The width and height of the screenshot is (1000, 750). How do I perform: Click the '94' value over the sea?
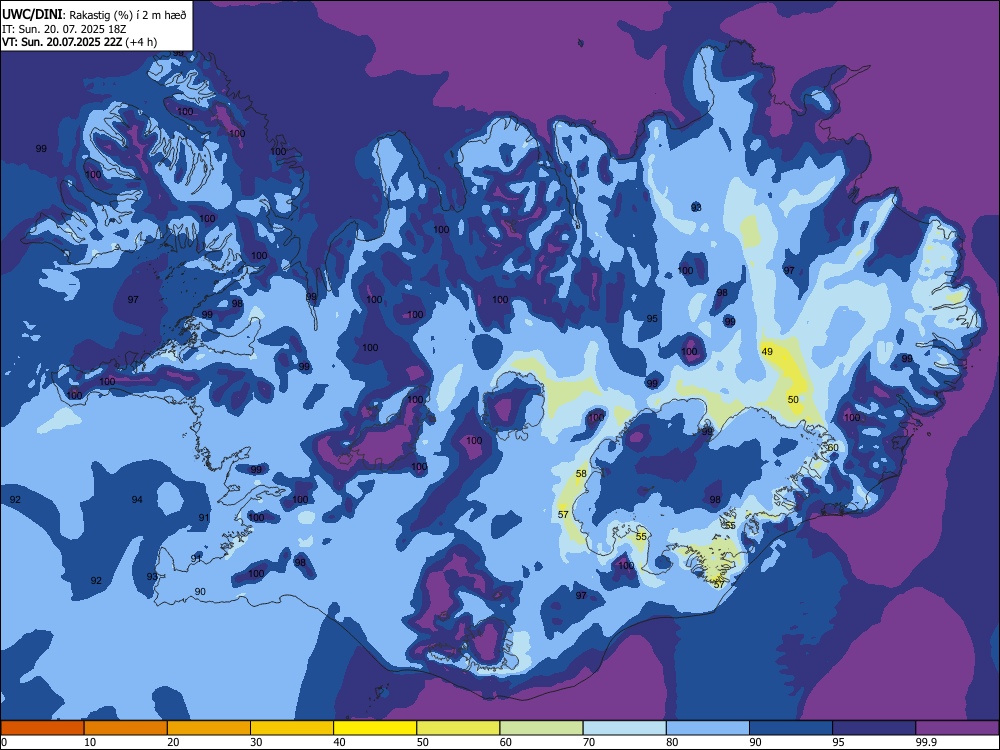pos(137,499)
